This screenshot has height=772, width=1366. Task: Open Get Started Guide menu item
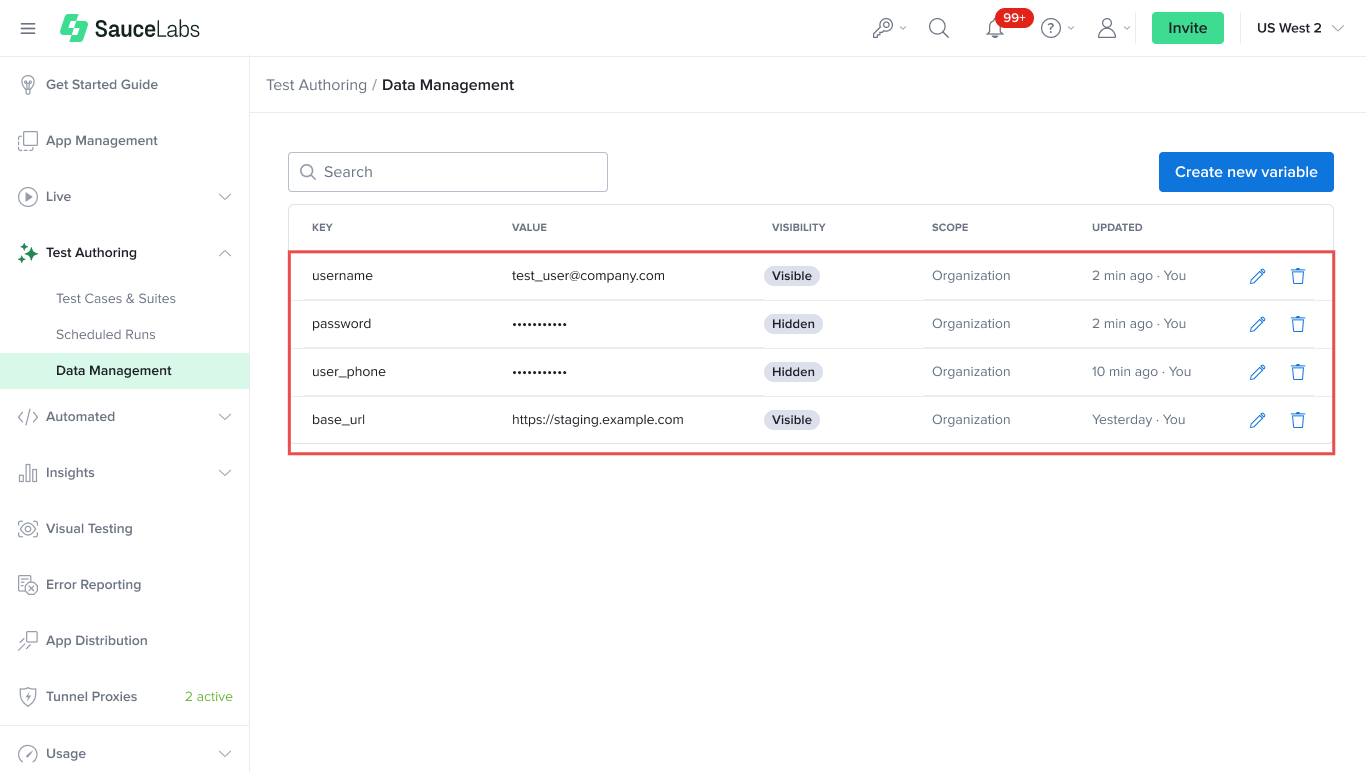[x=102, y=85]
